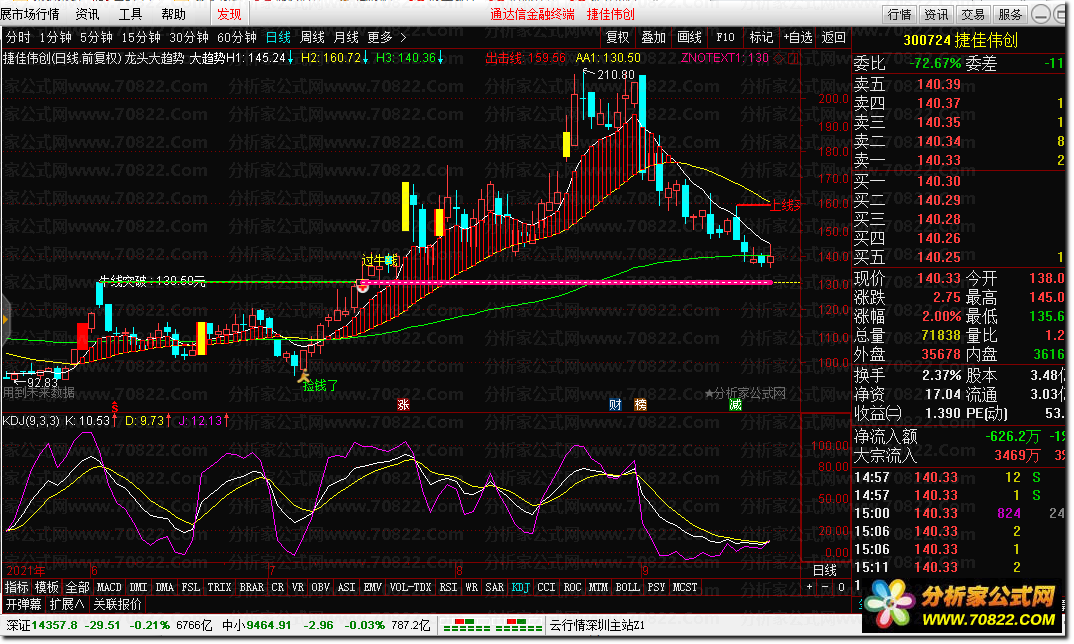Select the 日线 daily period tab
Screen dimensions: 1074x644
(278, 37)
